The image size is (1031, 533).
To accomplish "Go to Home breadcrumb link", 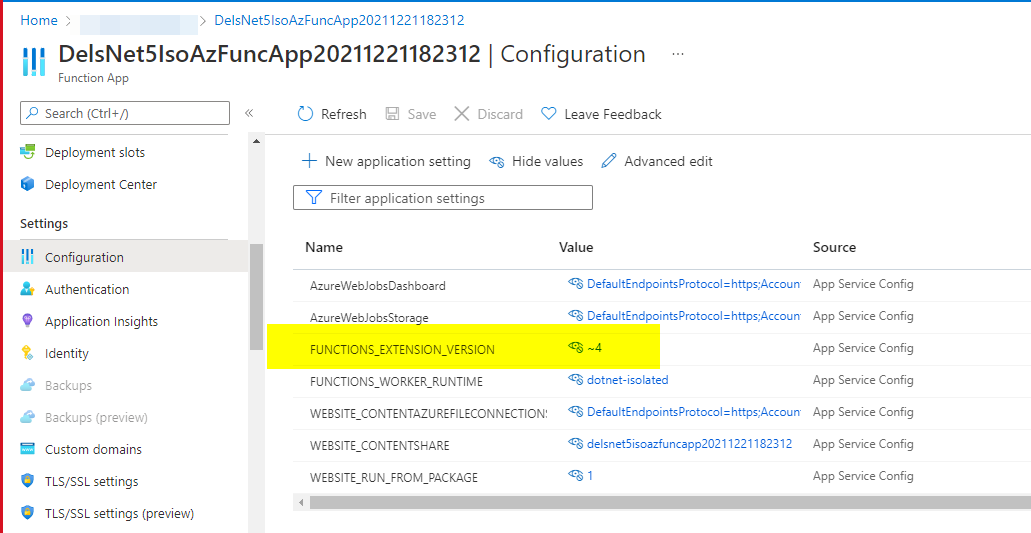I will coord(39,20).
